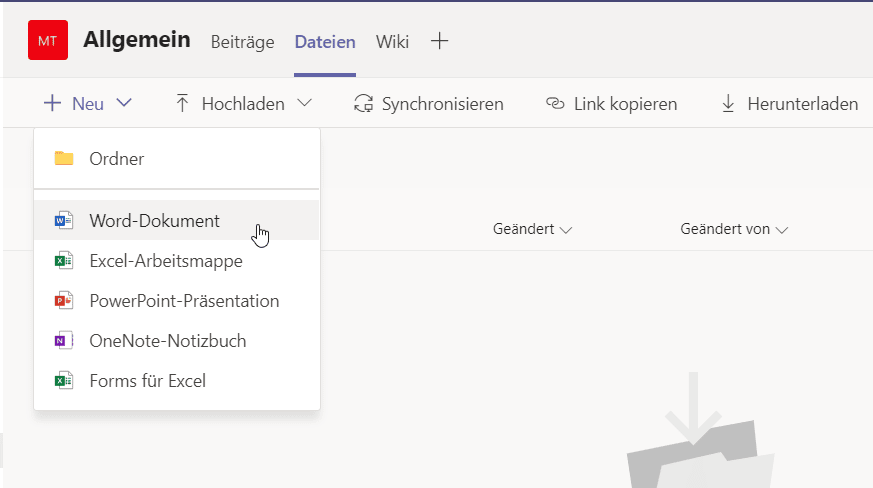This screenshot has height=488, width=873.
Task: Create a new PowerPoint-Präsentation
Action: point(176,301)
